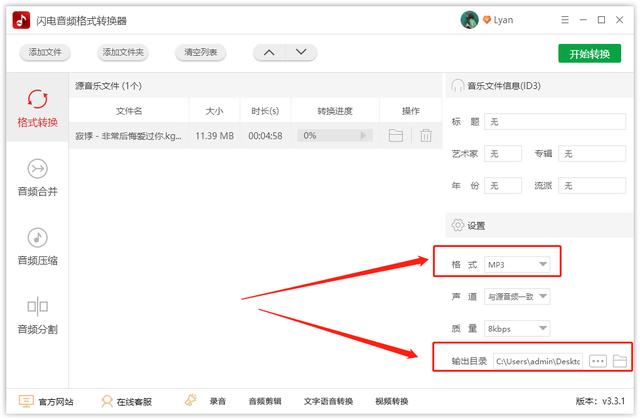Click the 流派 input field
Image resolution: width=640 pixels, height=420 pixels.
click(x=592, y=186)
